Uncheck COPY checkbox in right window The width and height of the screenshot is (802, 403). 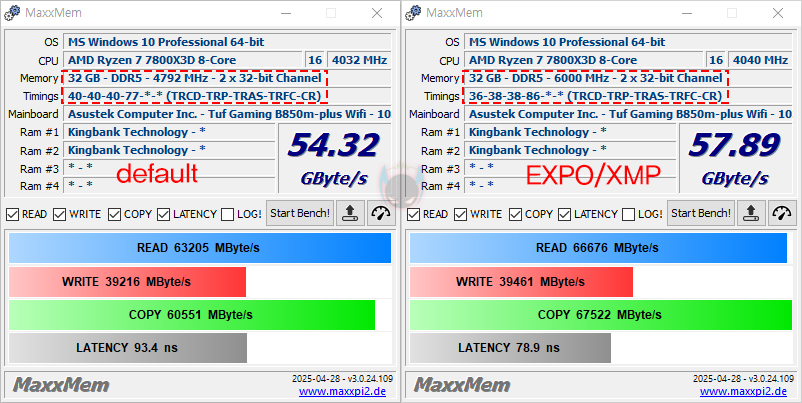click(515, 214)
